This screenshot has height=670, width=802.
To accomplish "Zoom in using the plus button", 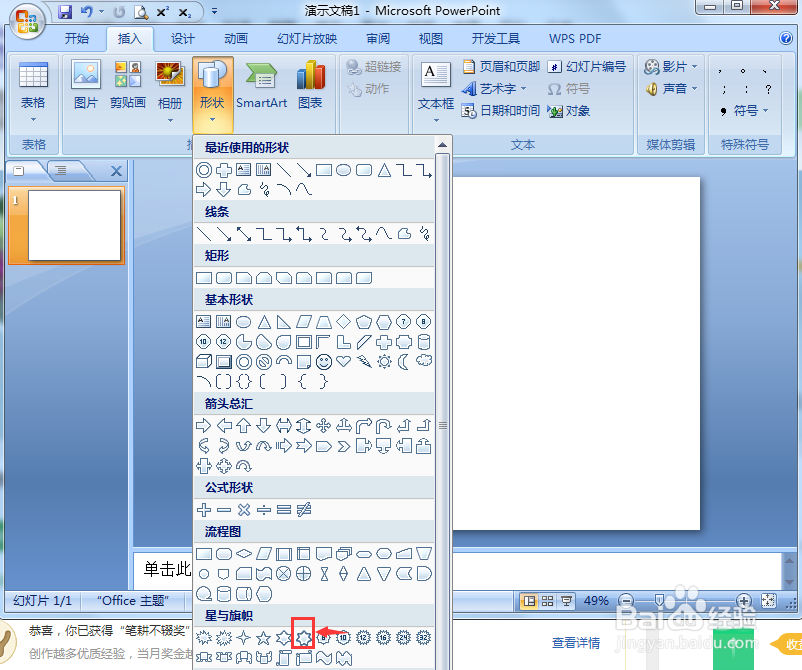I will [x=744, y=600].
